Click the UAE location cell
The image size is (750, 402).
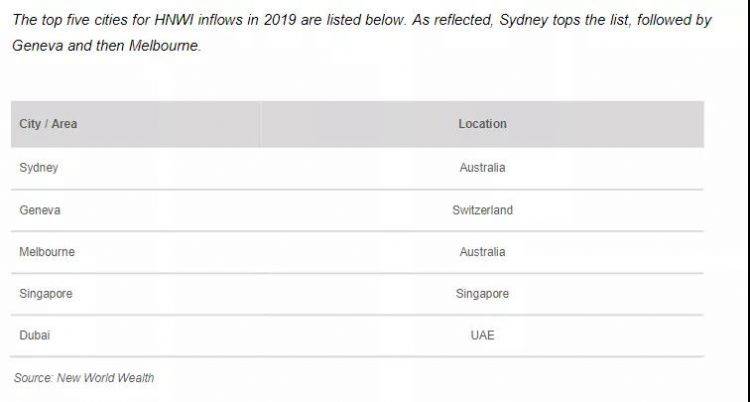tap(482, 335)
